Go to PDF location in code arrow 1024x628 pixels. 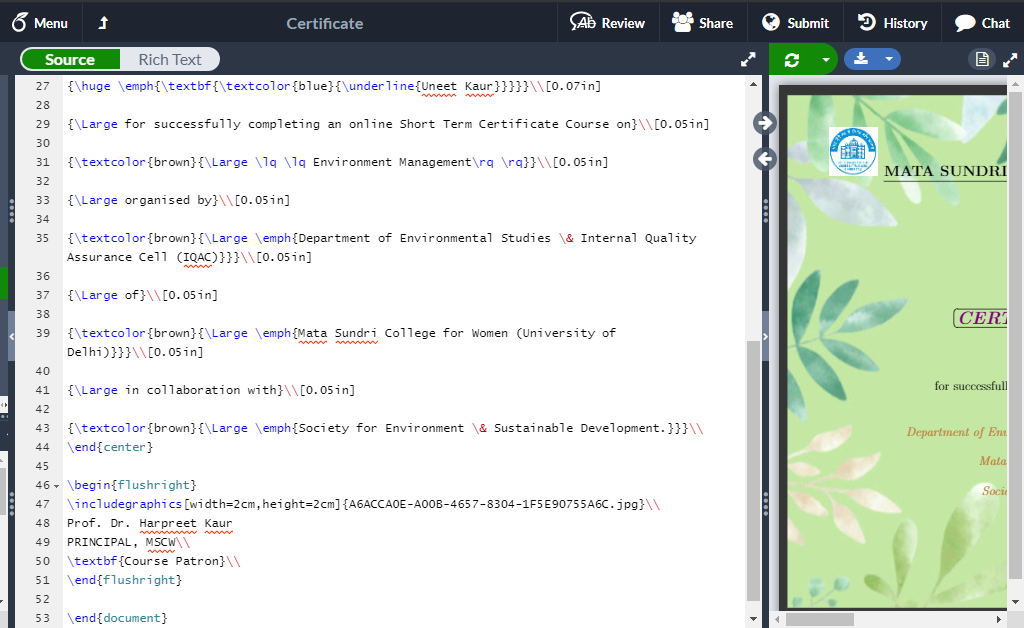point(765,159)
